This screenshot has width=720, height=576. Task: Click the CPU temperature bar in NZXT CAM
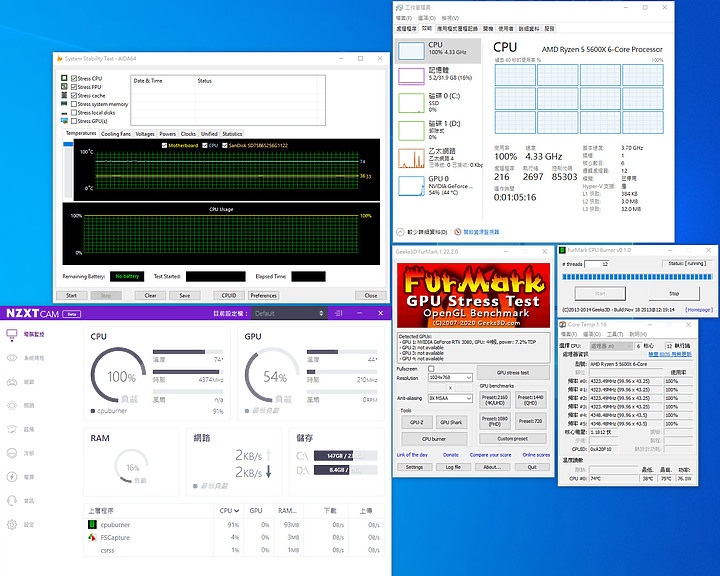click(x=188, y=352)
